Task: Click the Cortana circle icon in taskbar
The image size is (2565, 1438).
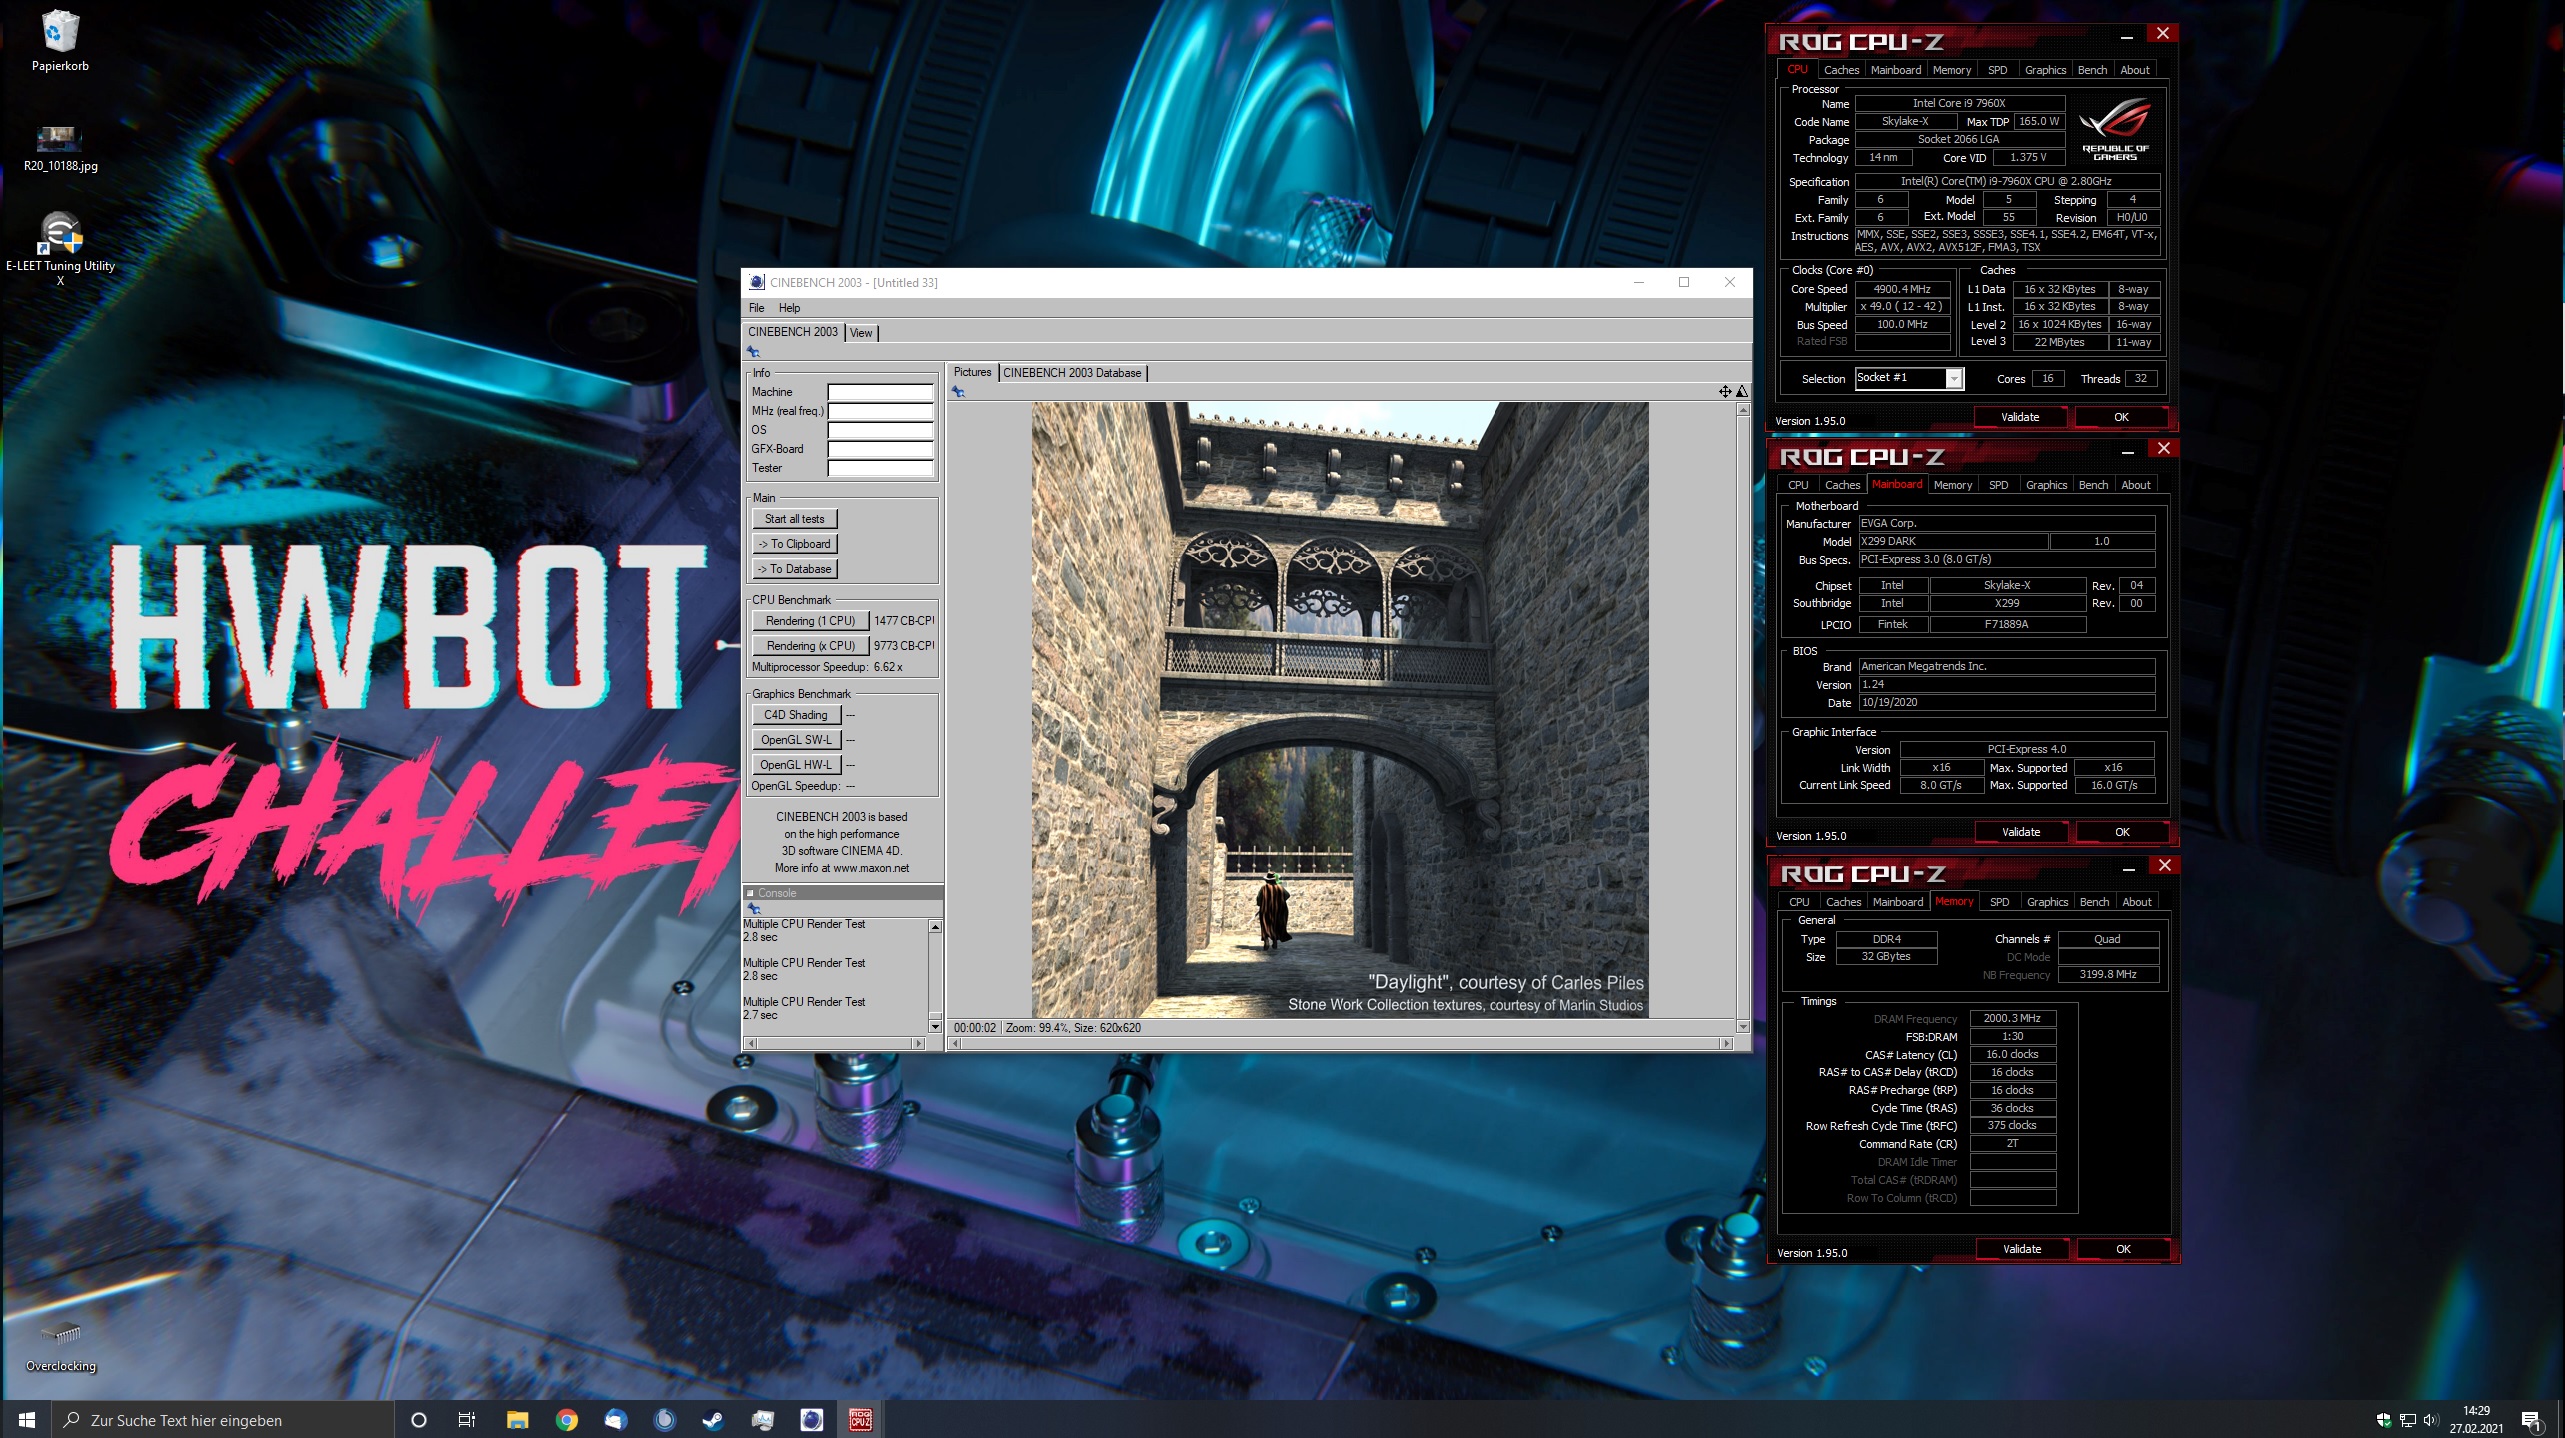Action: (419, 1419)
